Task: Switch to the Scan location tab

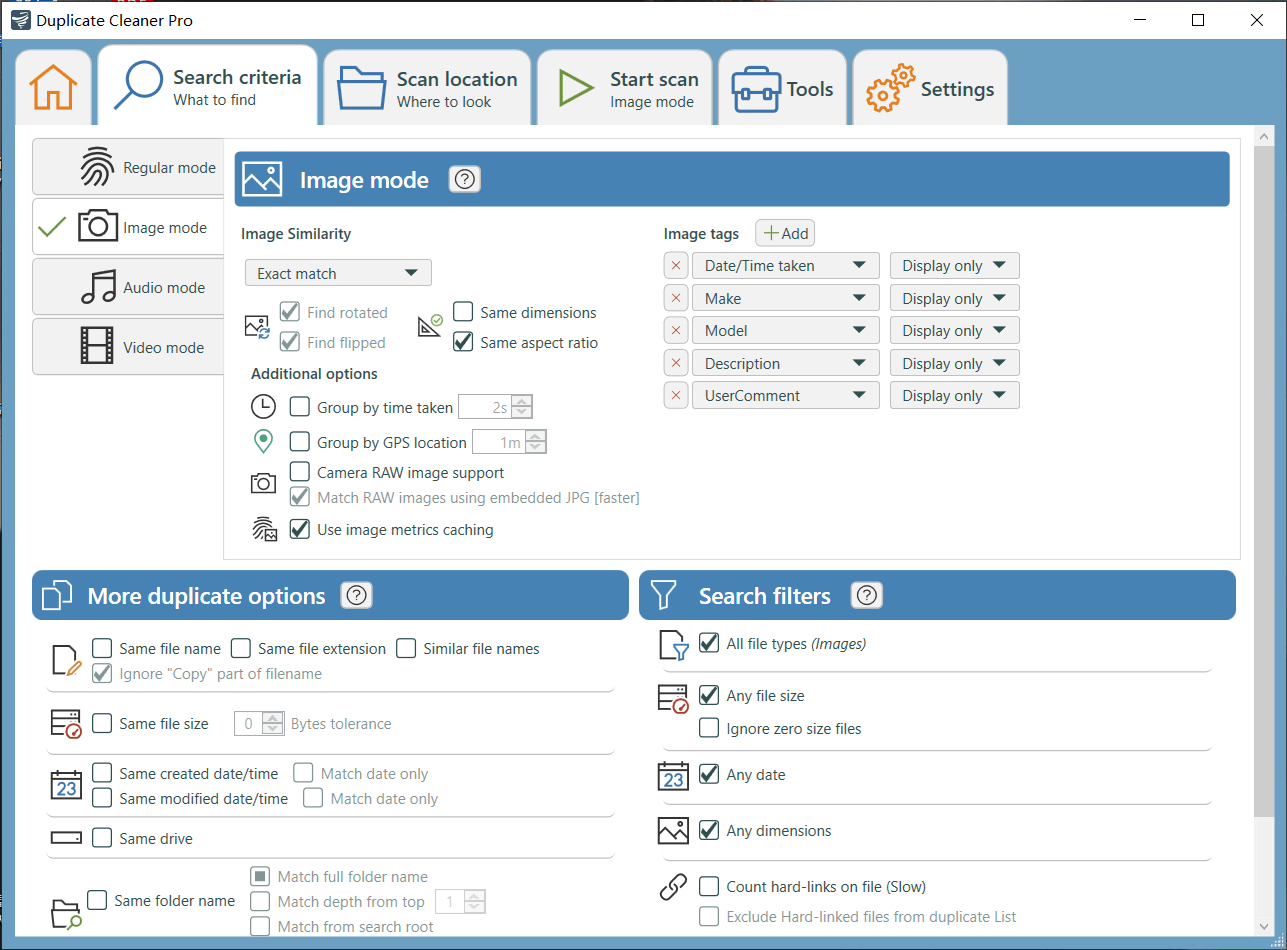Action: click(x=428, y=88)
